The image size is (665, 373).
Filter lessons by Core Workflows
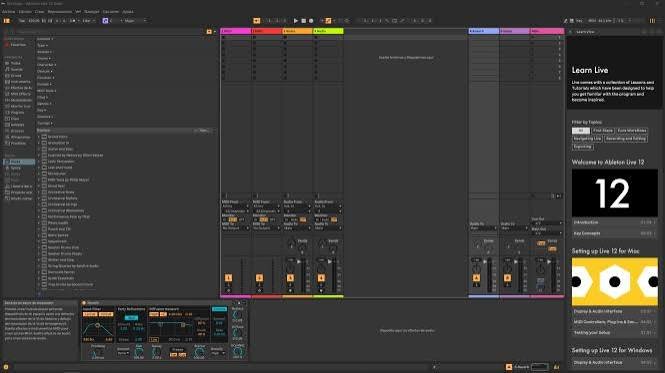coord(631,131)
